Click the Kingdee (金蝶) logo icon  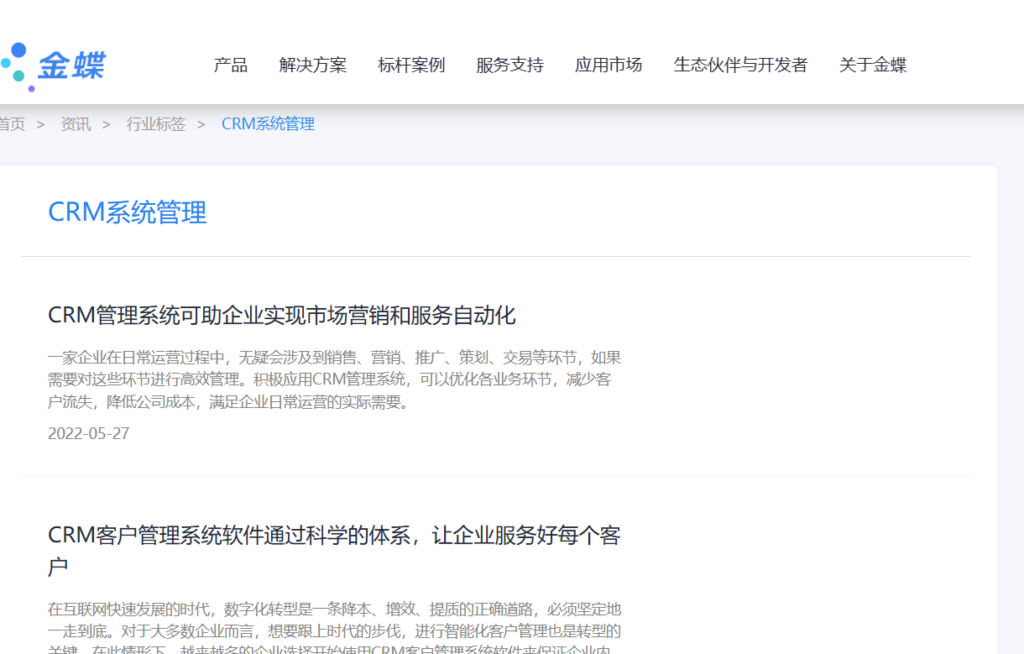pyautogui.click(x=52, y=66)
